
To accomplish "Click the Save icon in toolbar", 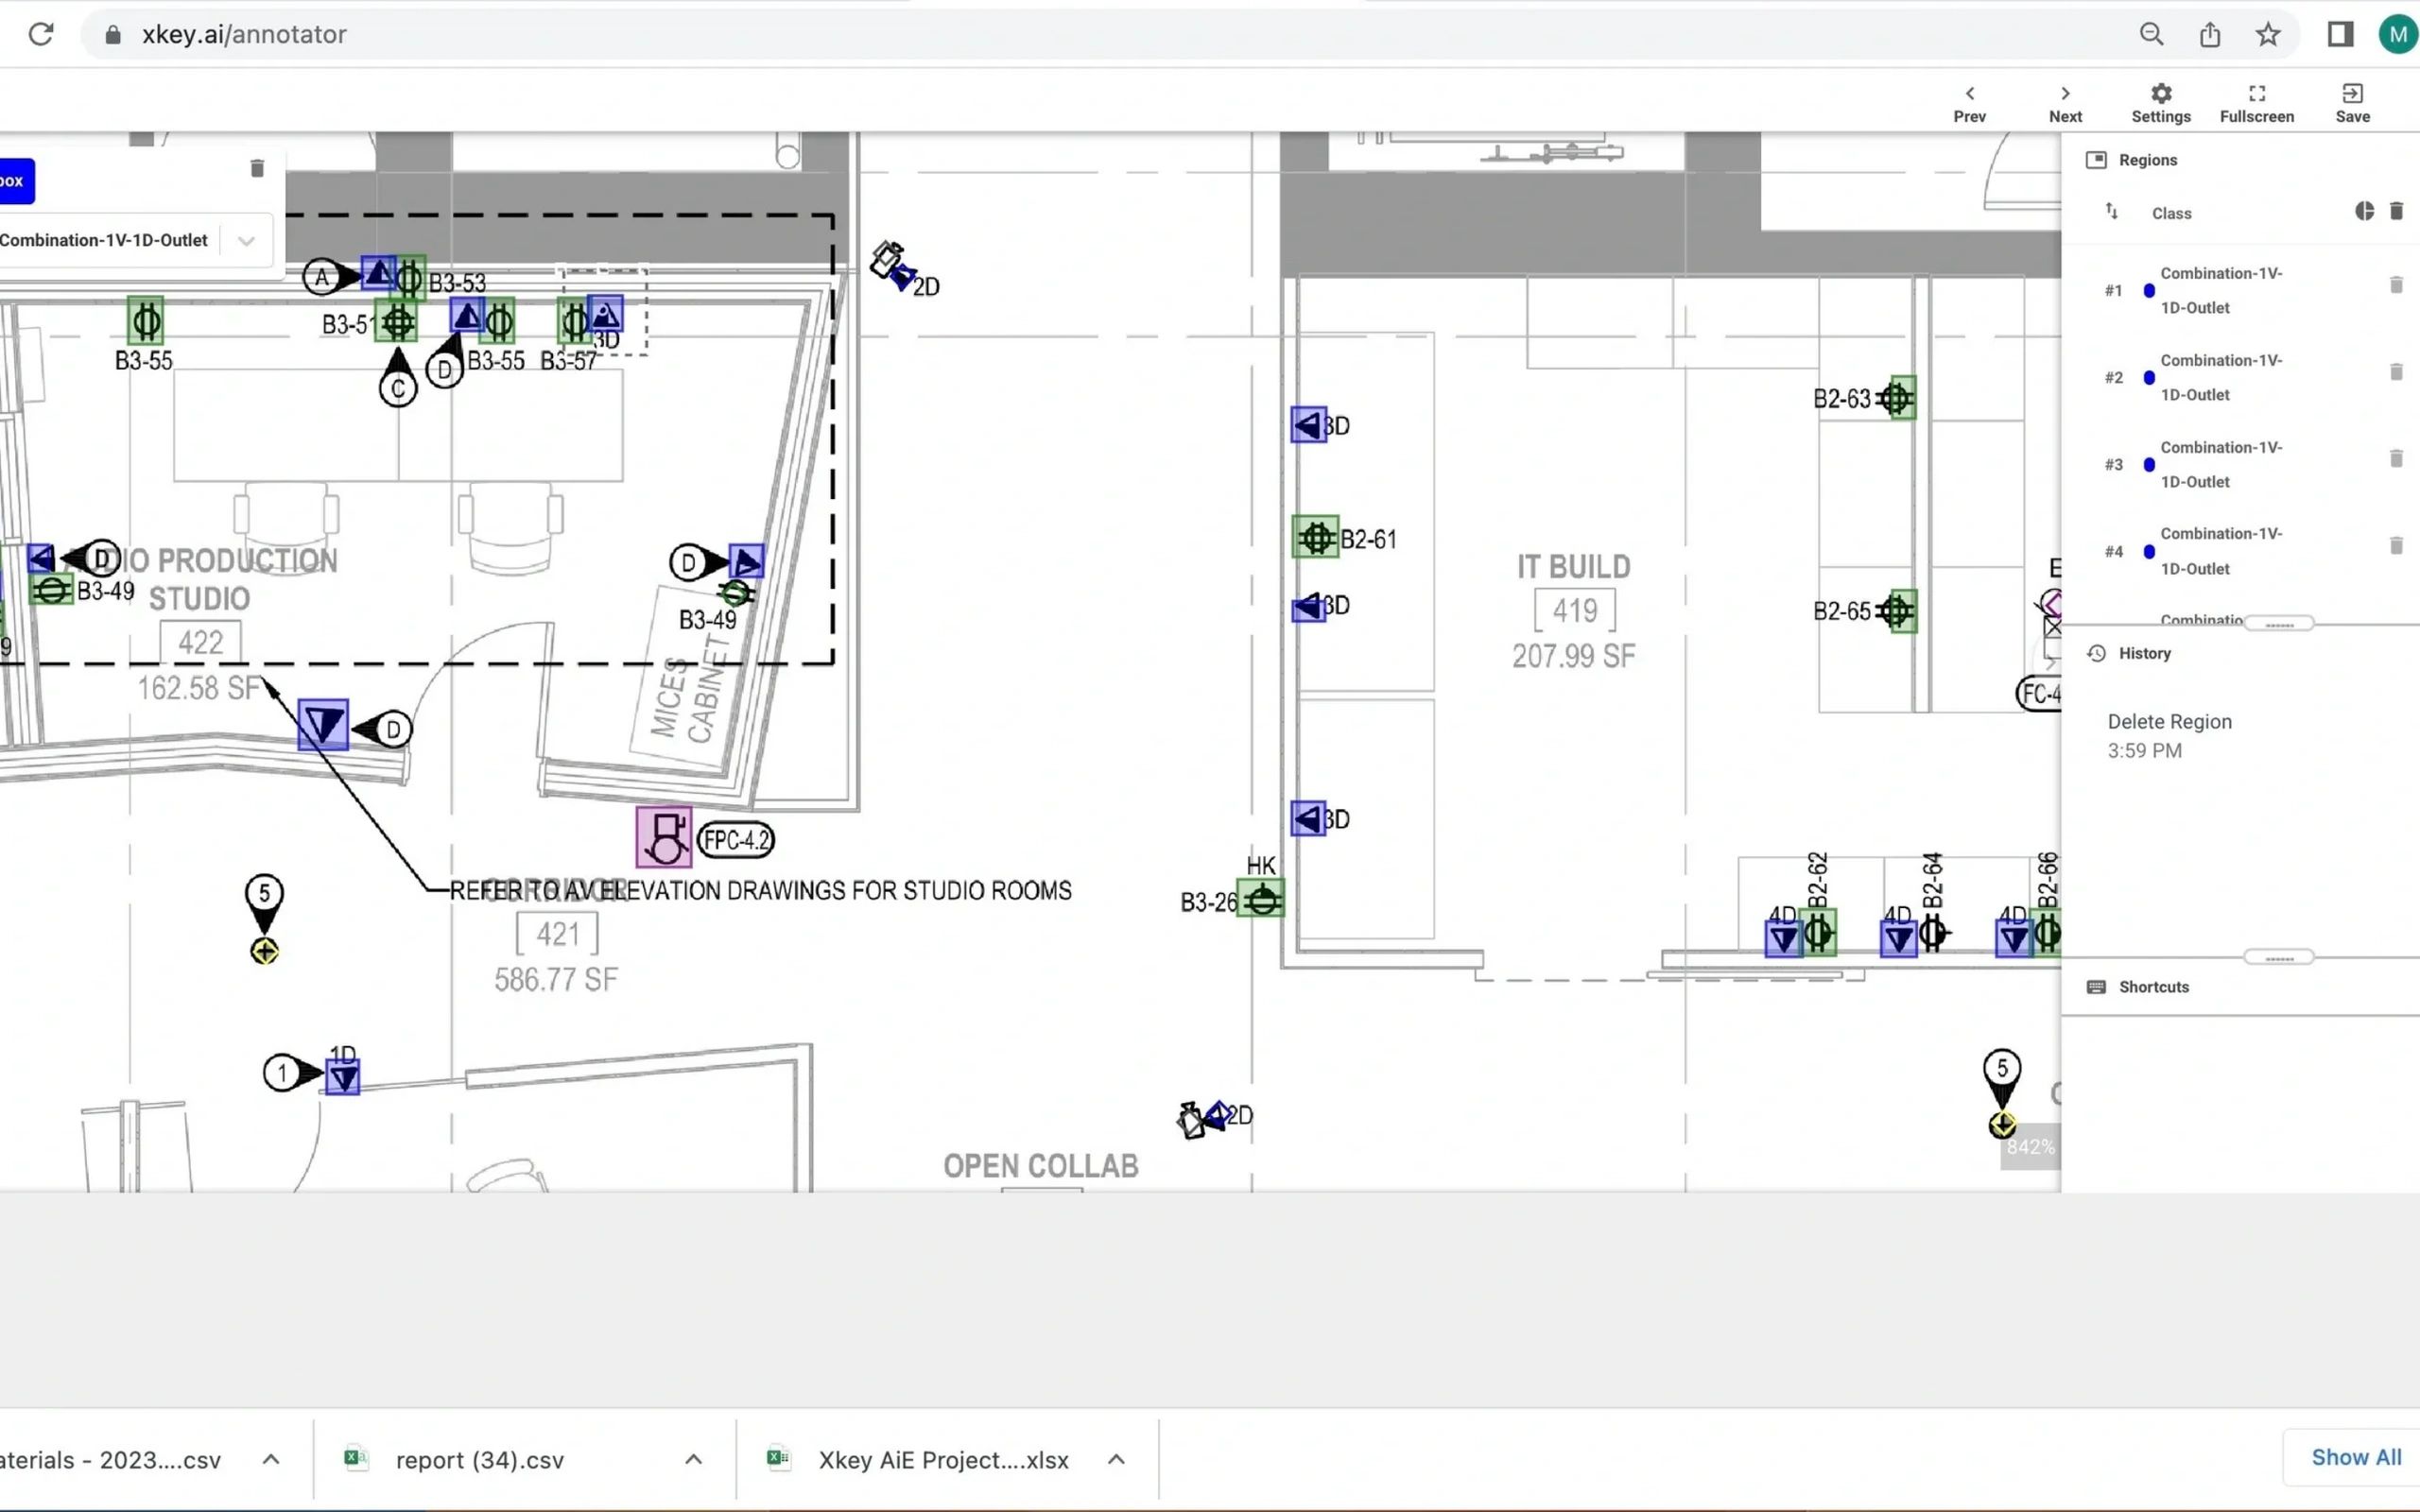I will pos(2352,94).
